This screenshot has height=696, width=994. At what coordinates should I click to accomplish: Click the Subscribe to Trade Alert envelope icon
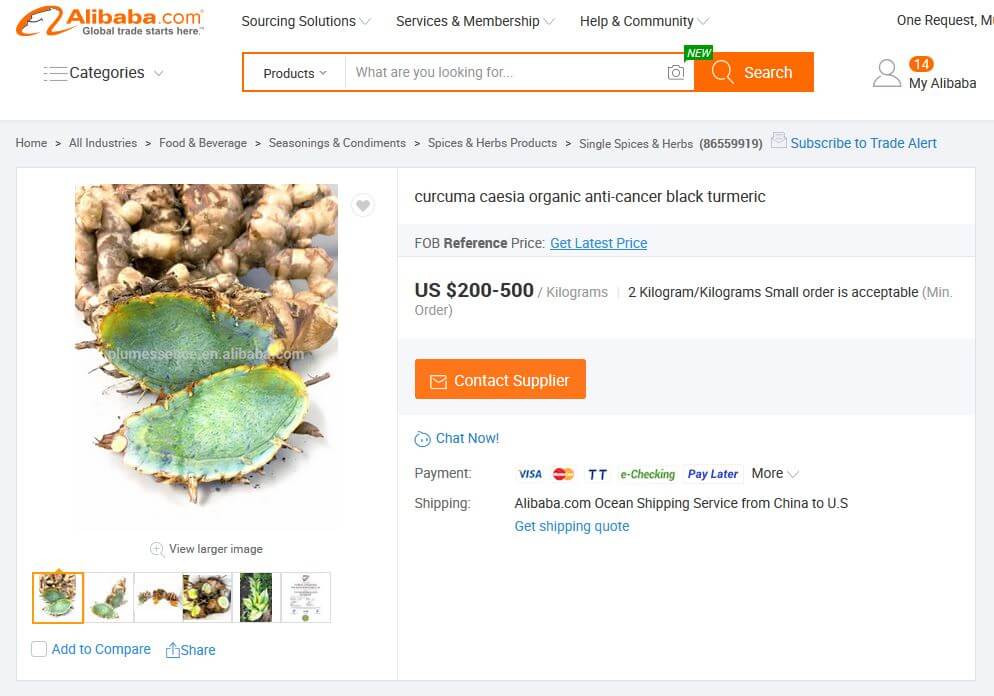[x=779, y=141]
